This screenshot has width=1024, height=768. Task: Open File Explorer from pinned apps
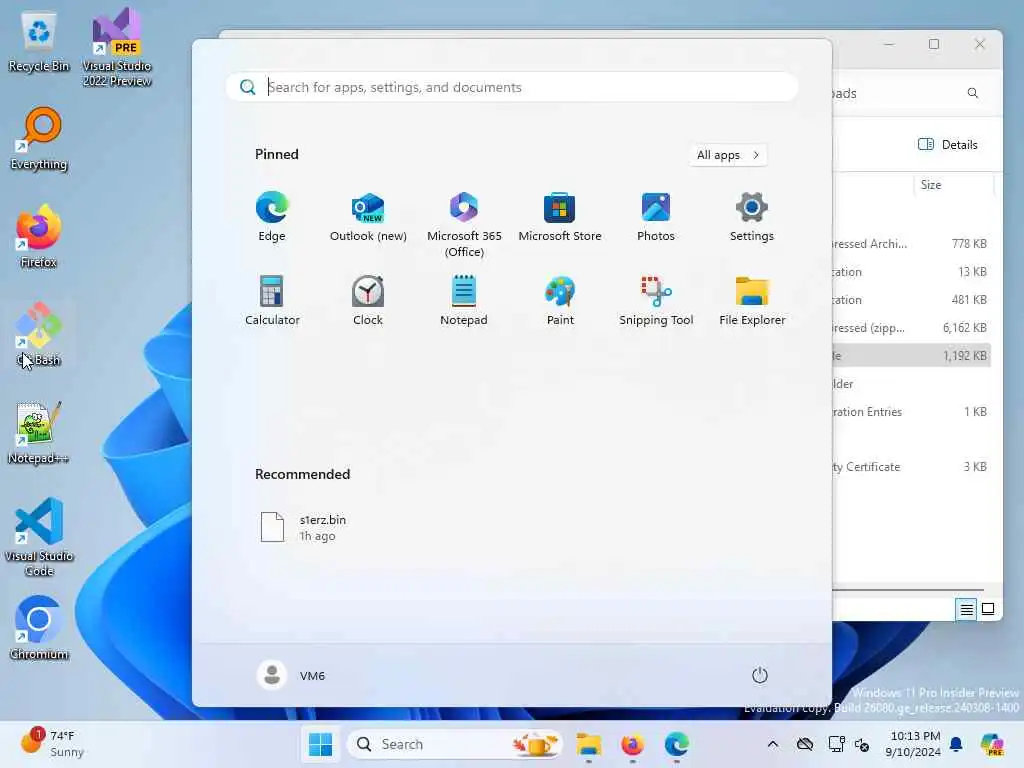tap(752, 301)
